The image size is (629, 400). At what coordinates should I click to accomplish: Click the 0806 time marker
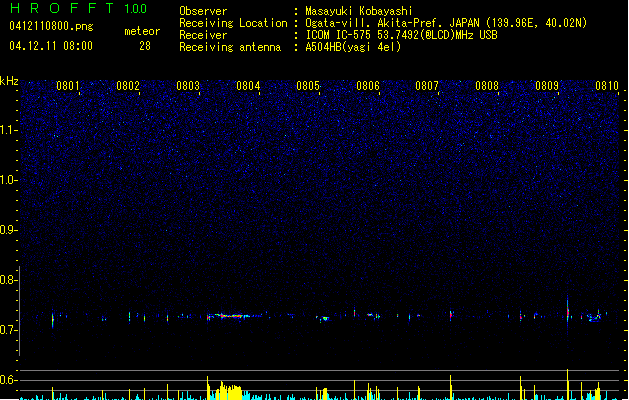click(x=368, y=86)
